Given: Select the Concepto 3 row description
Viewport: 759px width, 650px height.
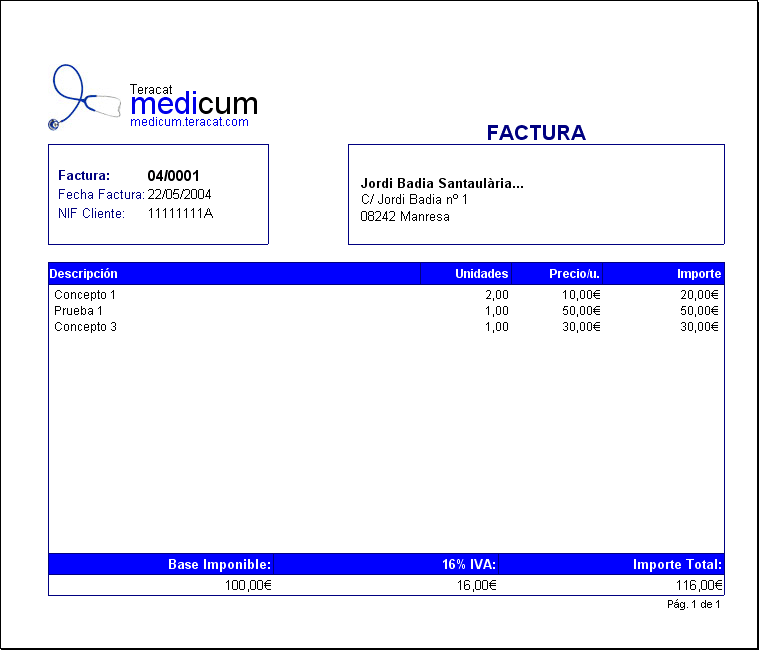Looking at the screenshot, I should [x=85, y=327].
